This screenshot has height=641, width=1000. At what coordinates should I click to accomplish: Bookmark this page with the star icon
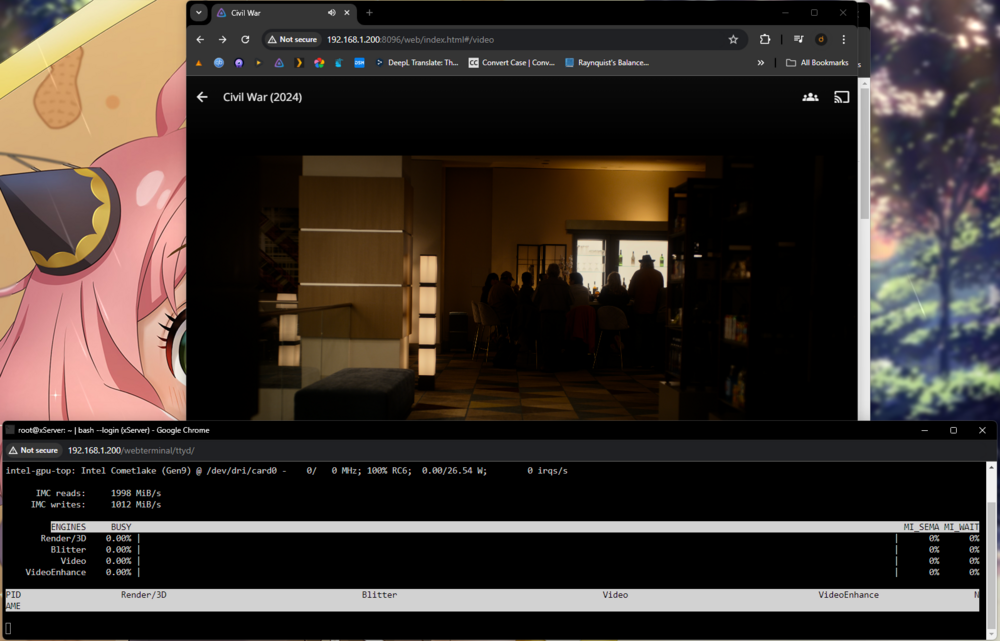tap(733, 40)
